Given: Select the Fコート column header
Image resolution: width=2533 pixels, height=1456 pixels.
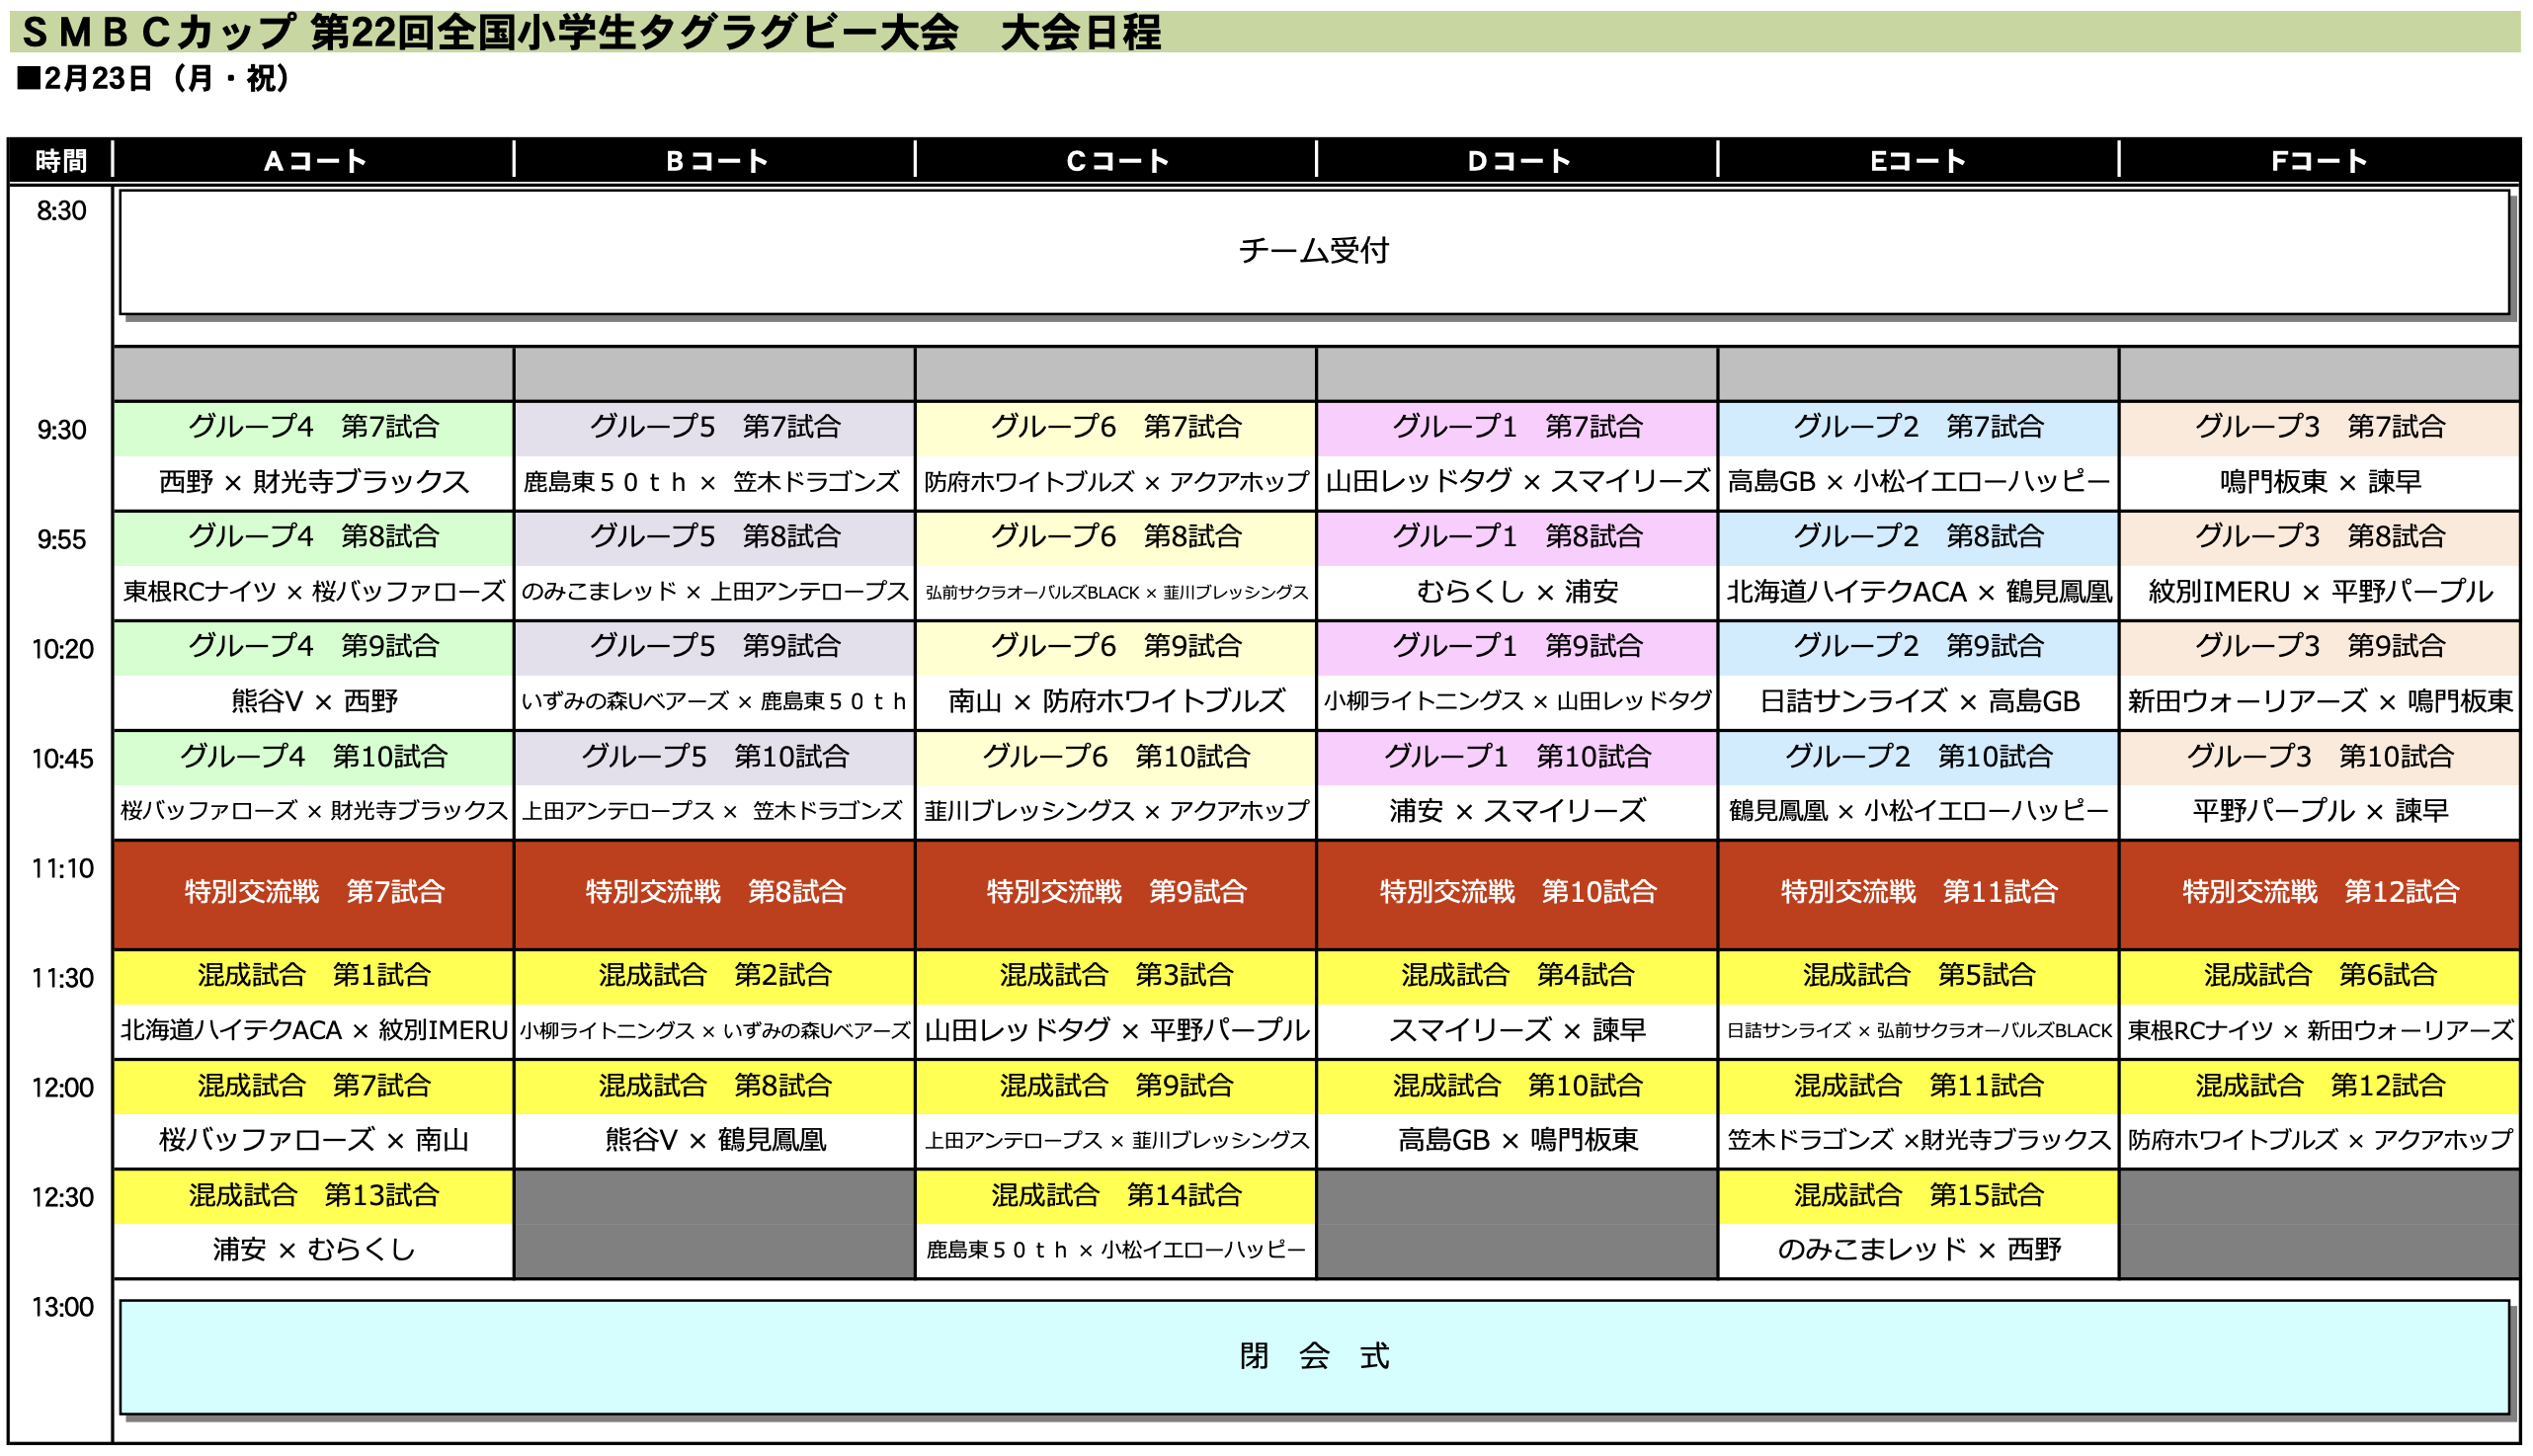Looking at the screenshot, I should pos(2318,161).
